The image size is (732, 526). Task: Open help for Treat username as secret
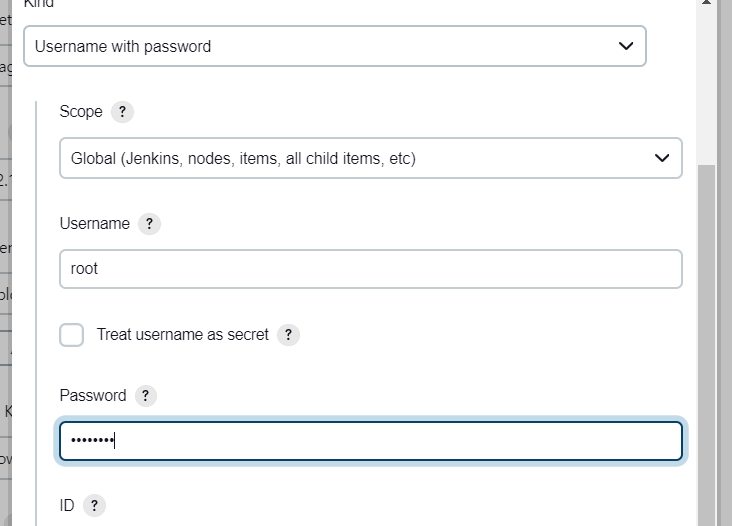(x=289, y=335)
